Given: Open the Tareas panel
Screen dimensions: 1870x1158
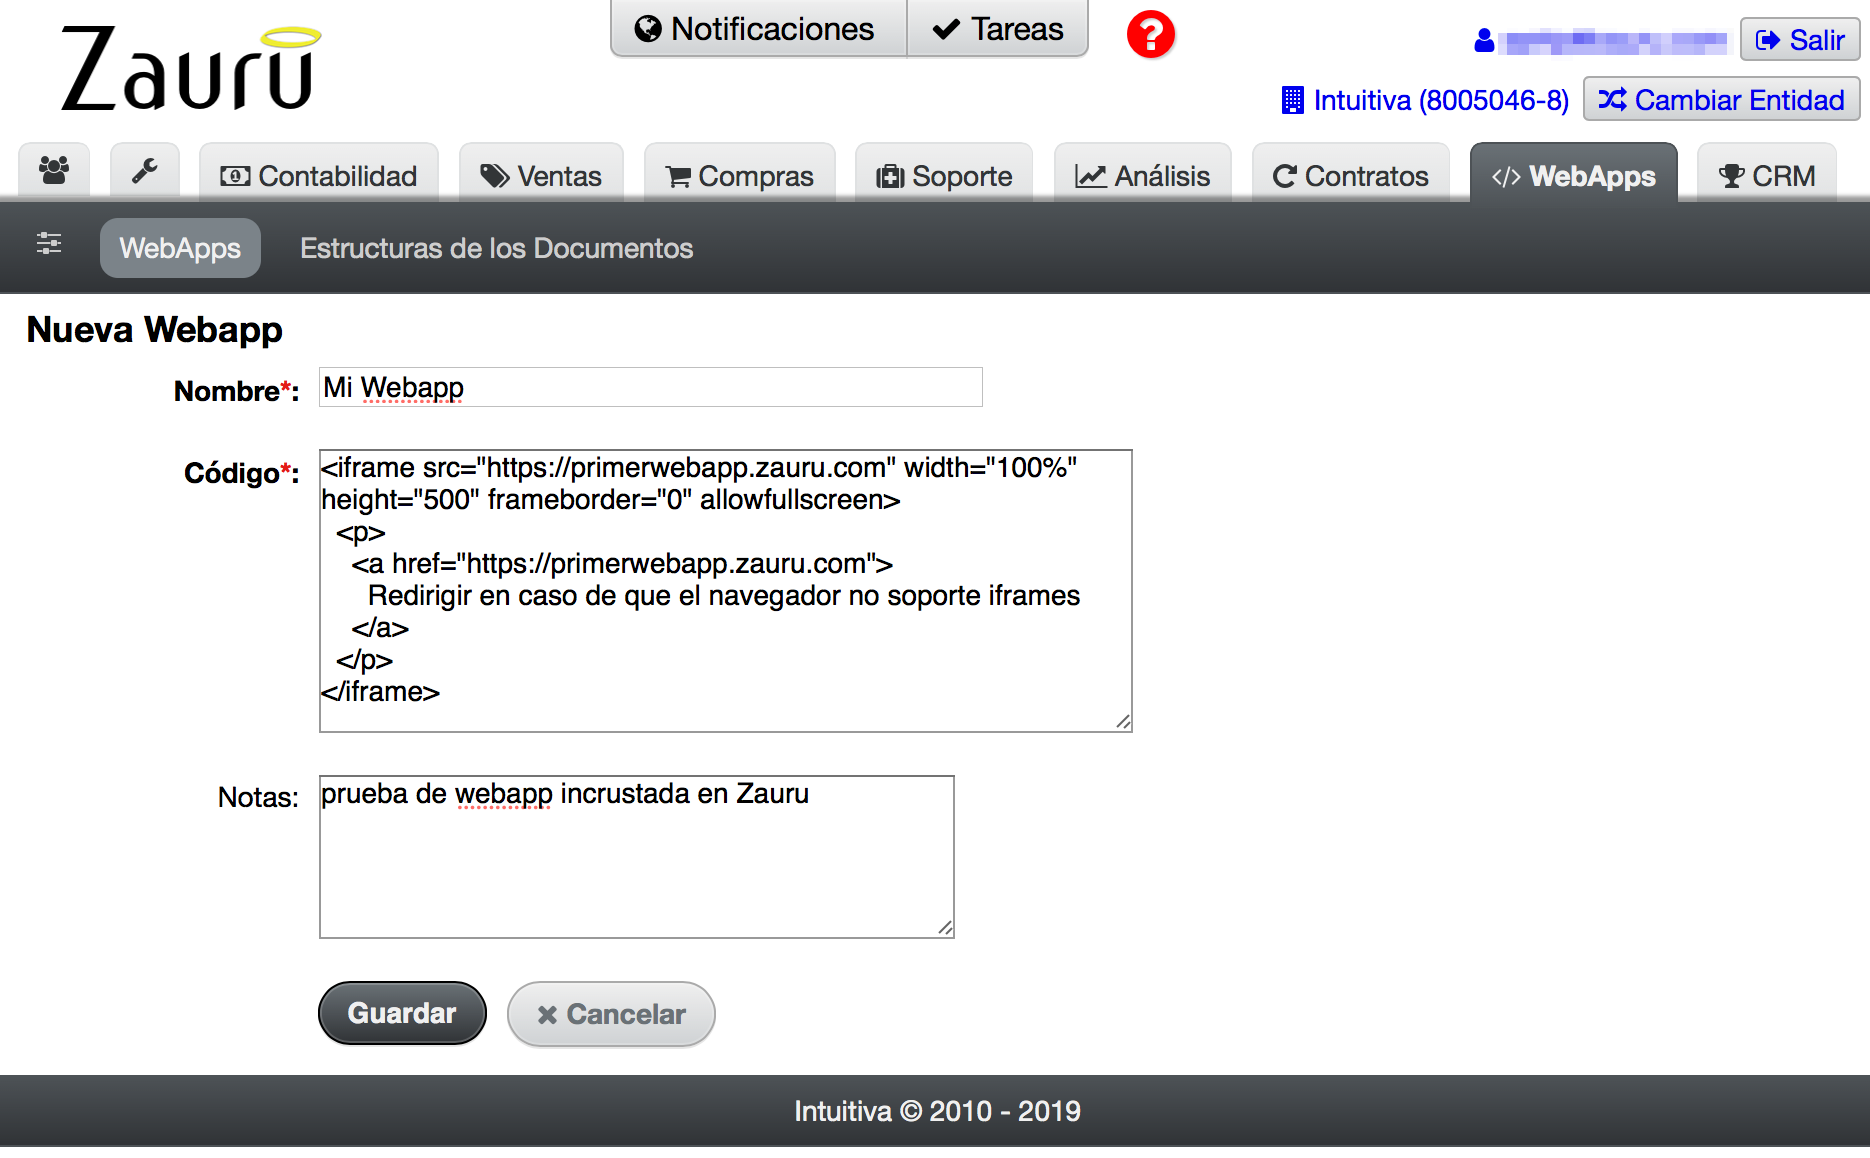Looking at the screenshot, I should click(997, 29).
